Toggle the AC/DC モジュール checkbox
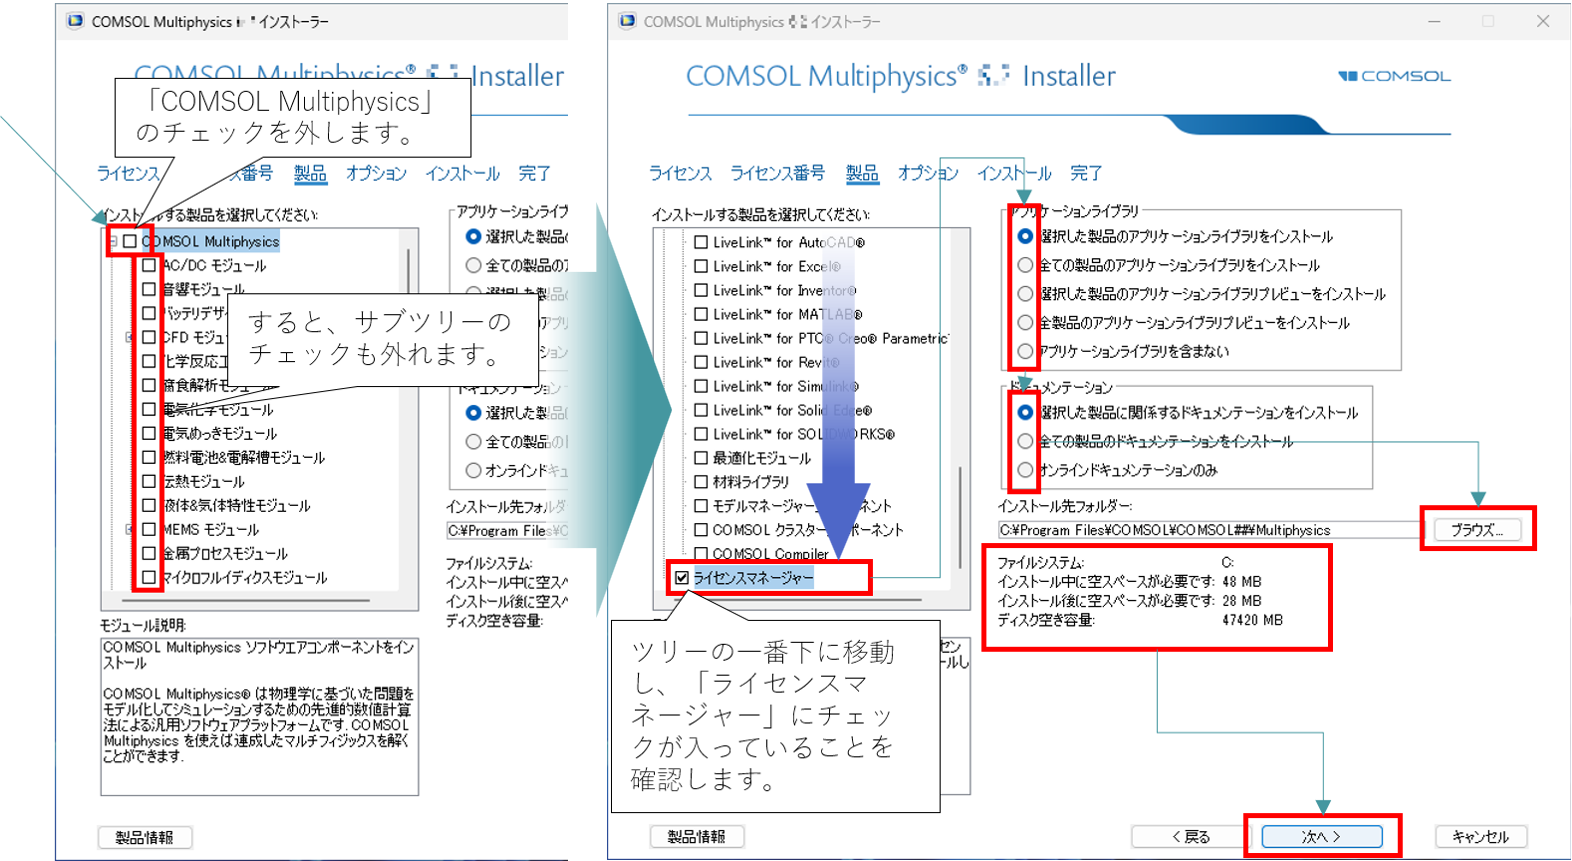This screenshot has height=861, width=1572. coord(149,266)
